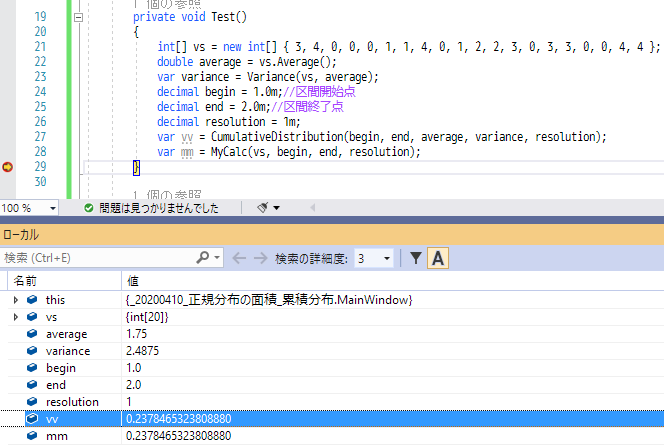664x448 pixels.
Task: Click the green no-issues check icon
Action: coord(89,208)
